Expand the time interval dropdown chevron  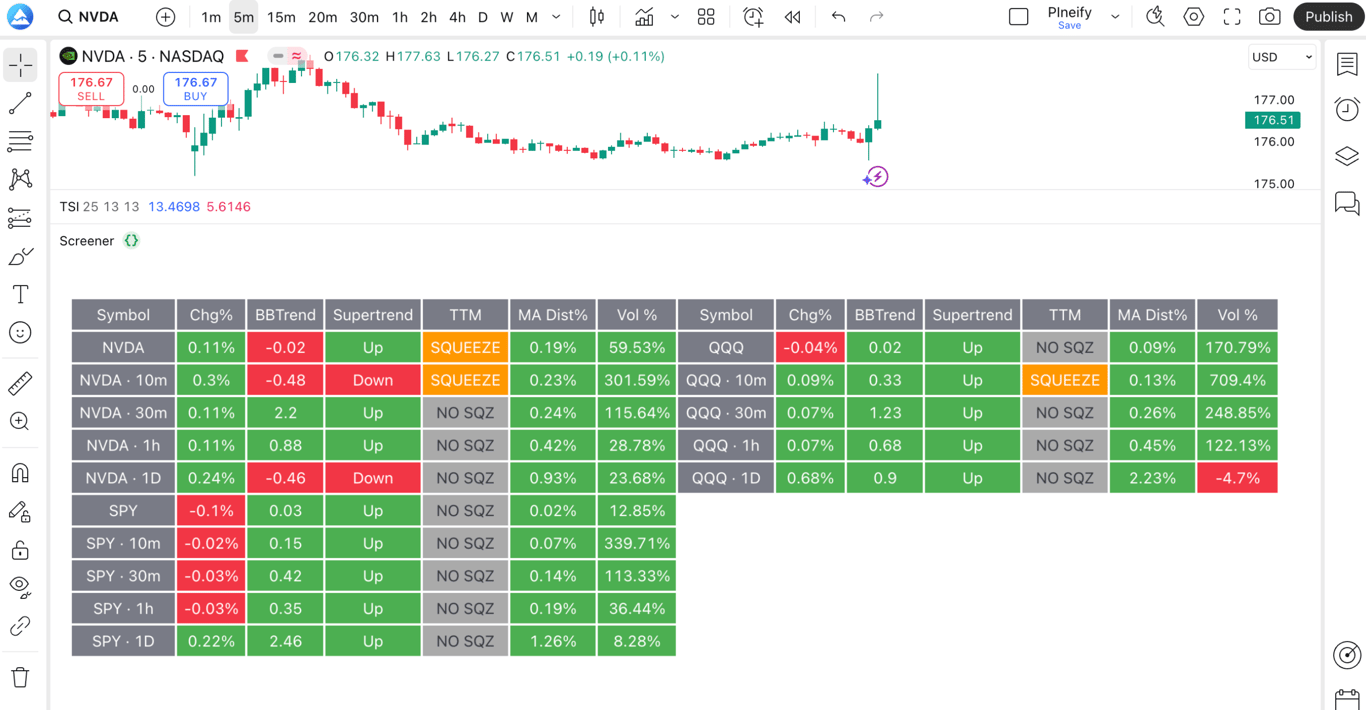point(557,17)
